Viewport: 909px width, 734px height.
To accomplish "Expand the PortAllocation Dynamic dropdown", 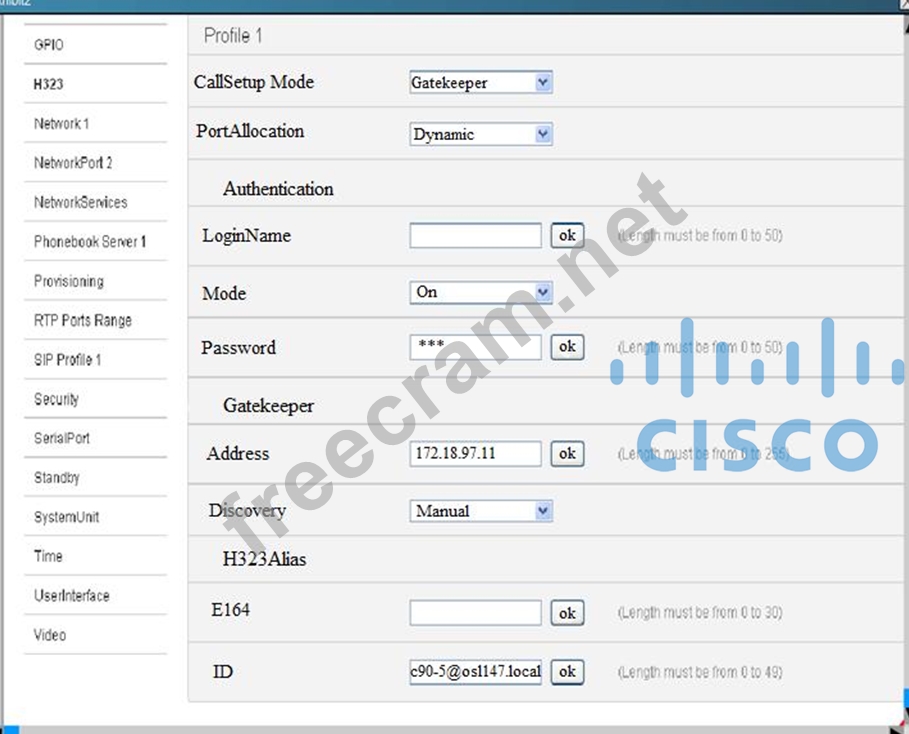I will 480,134.
